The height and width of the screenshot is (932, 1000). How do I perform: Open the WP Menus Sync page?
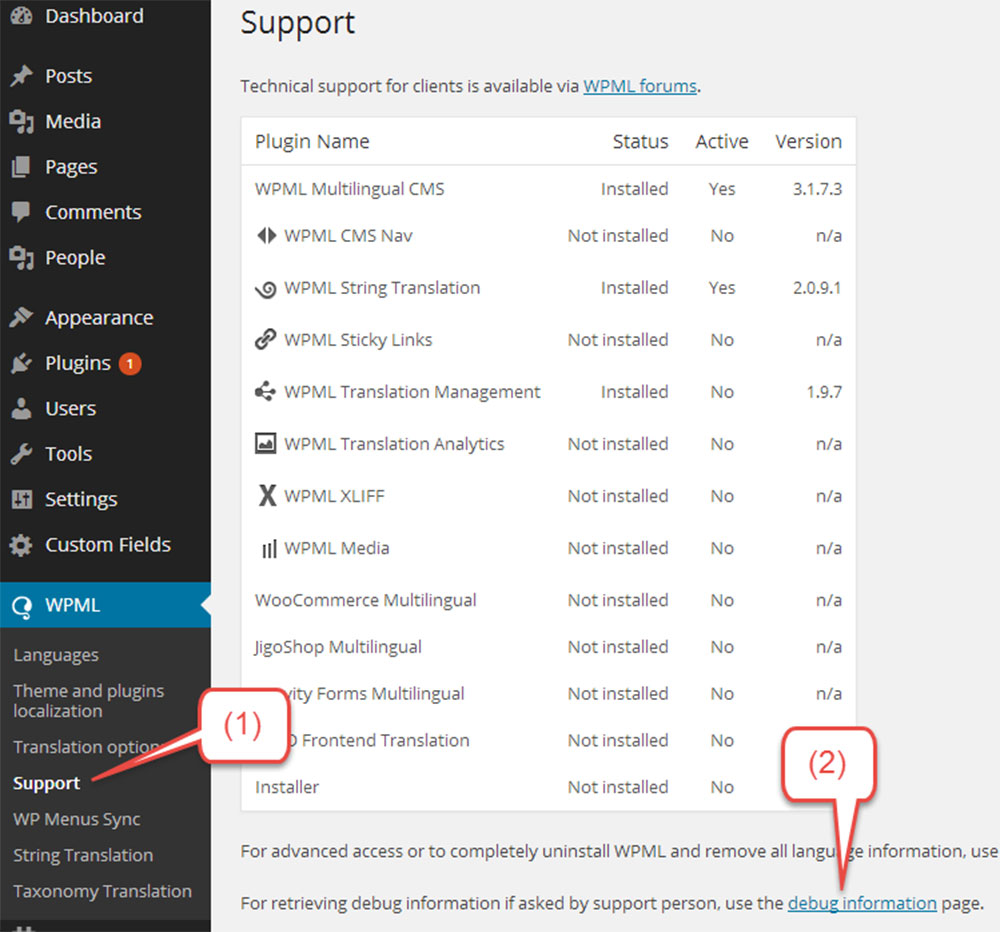77,819
